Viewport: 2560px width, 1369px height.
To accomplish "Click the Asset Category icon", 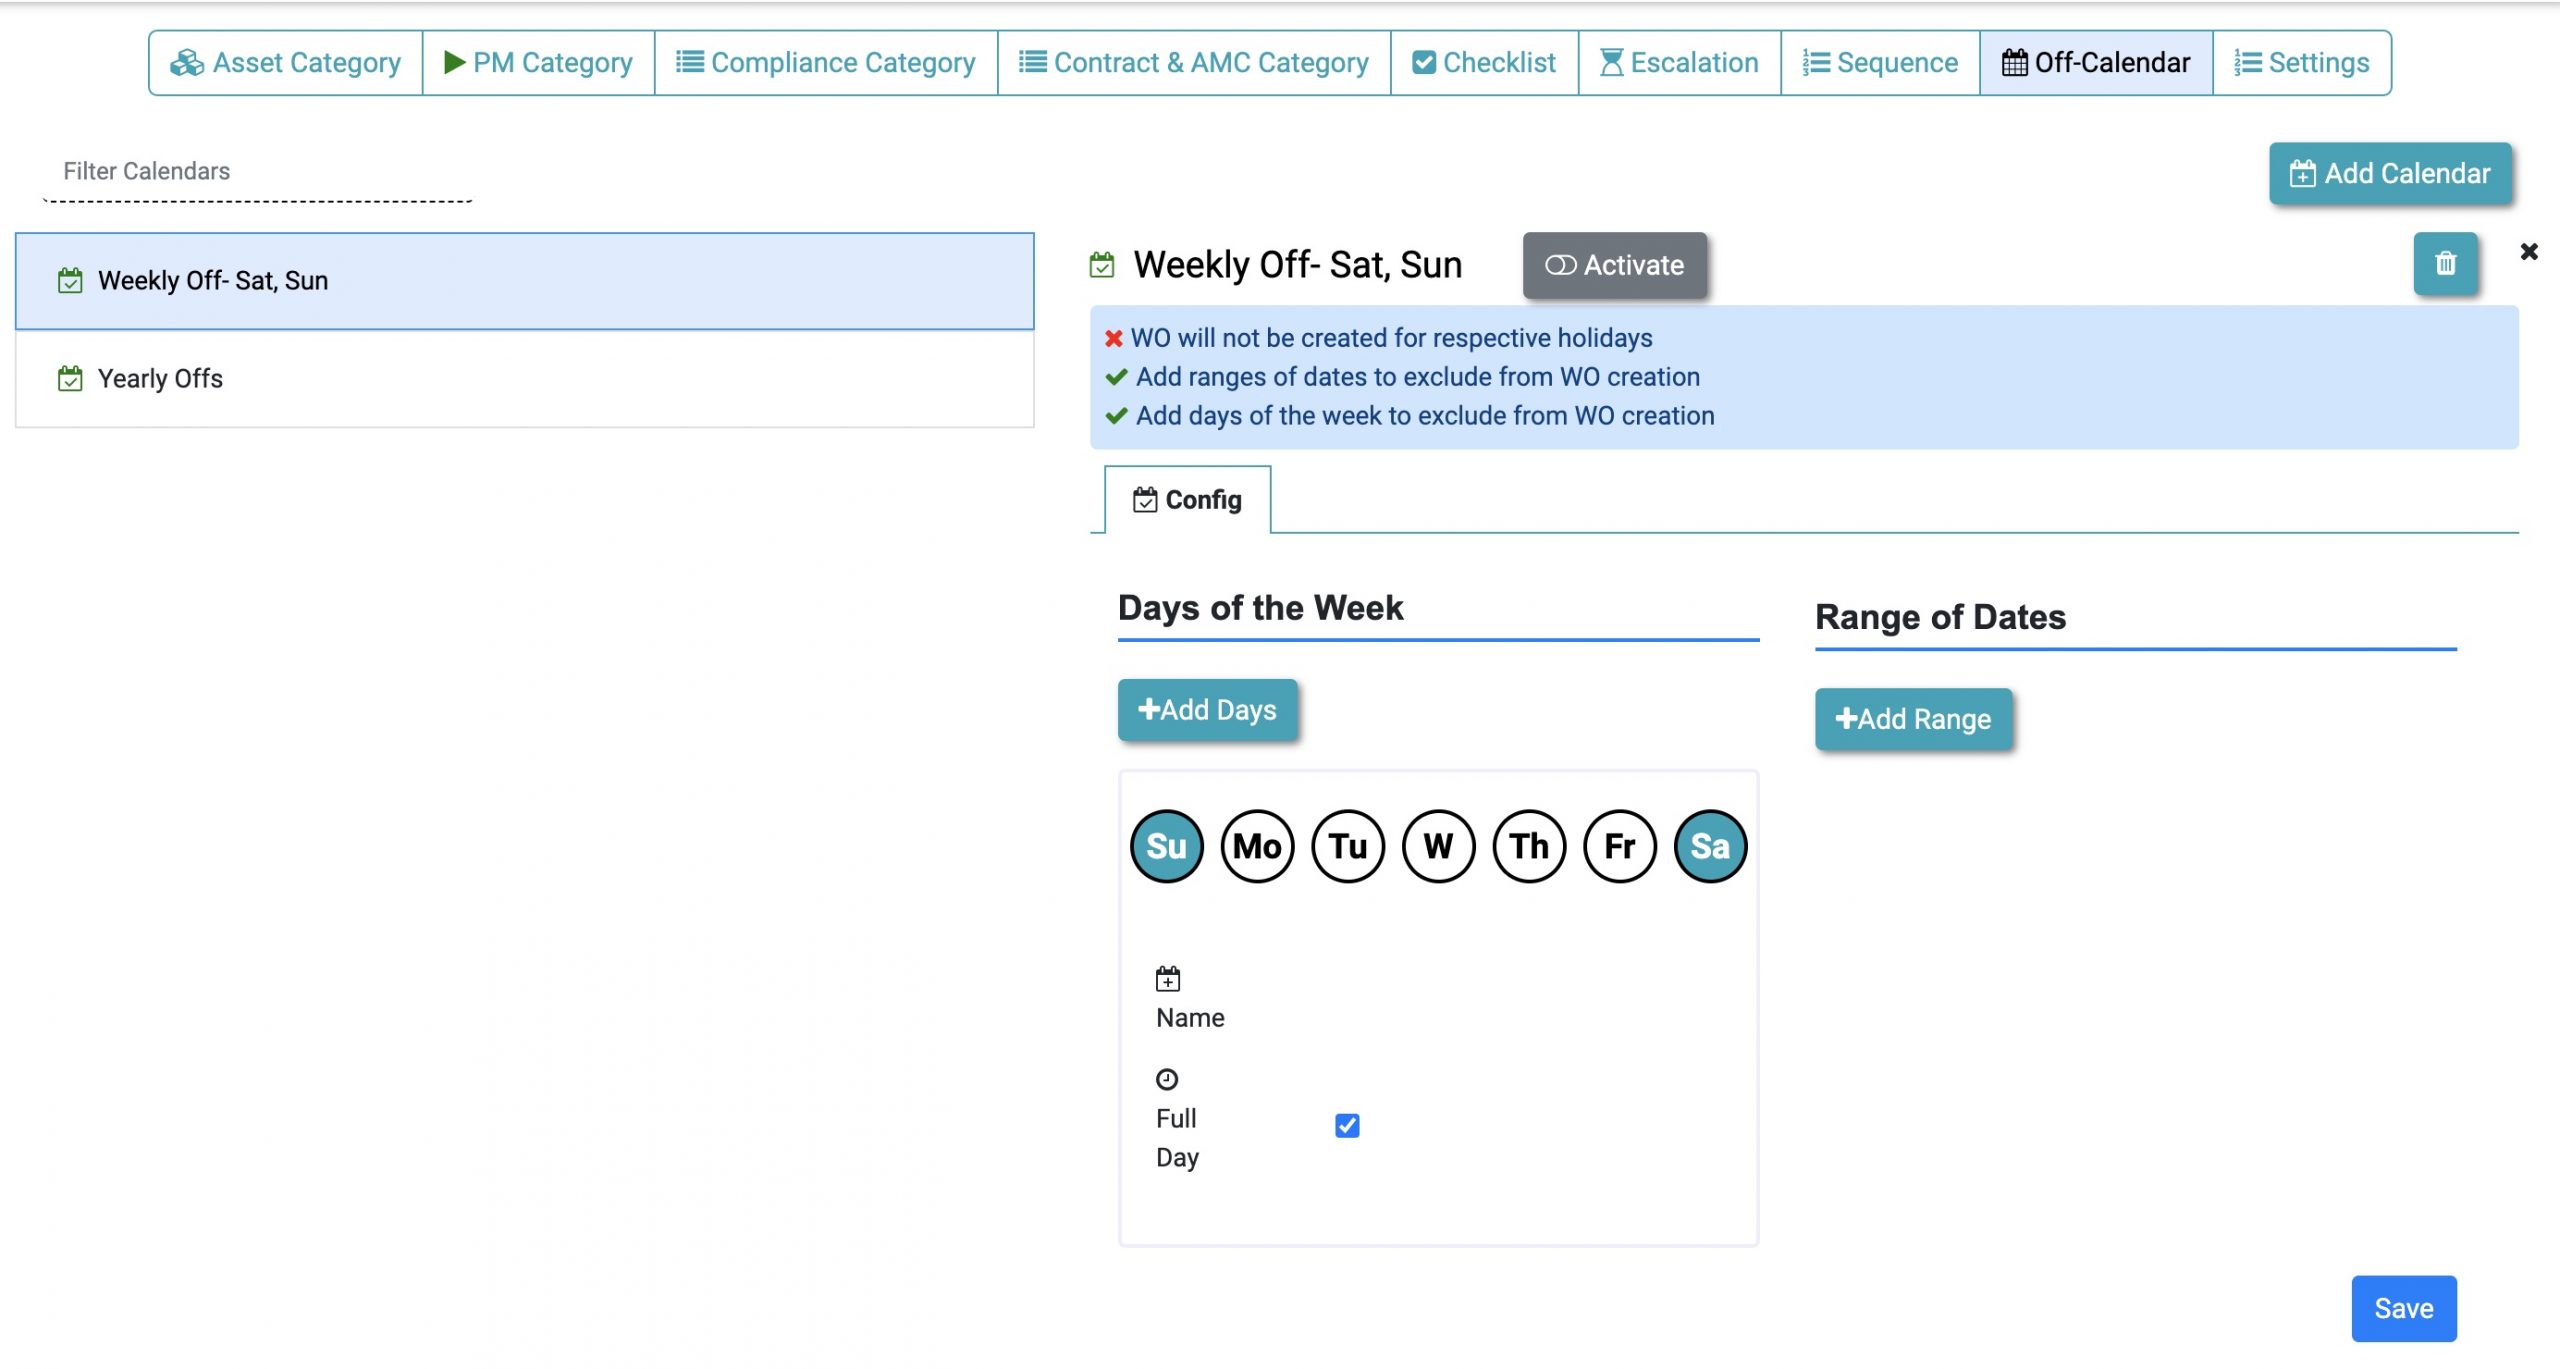I will click(x=185, y=61).
